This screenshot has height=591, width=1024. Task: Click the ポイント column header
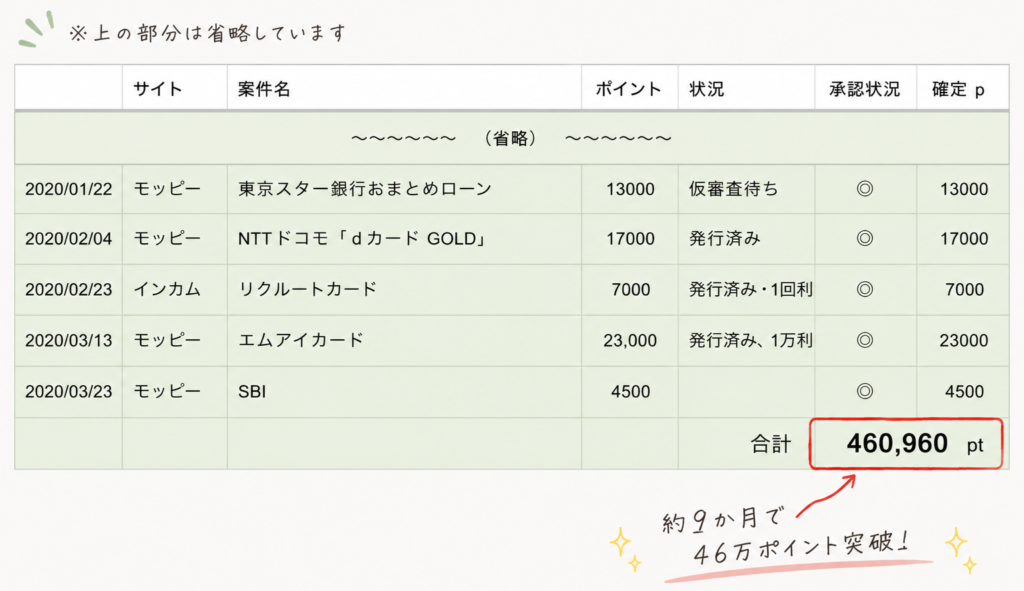coord(630,88)
